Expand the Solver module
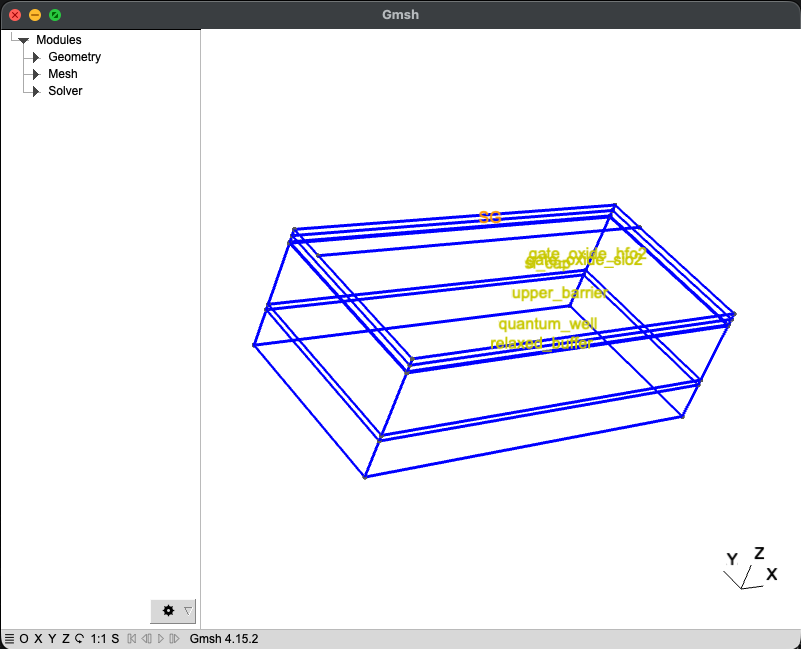This screenshot has height=649, width=801. (x=36, y=91)
